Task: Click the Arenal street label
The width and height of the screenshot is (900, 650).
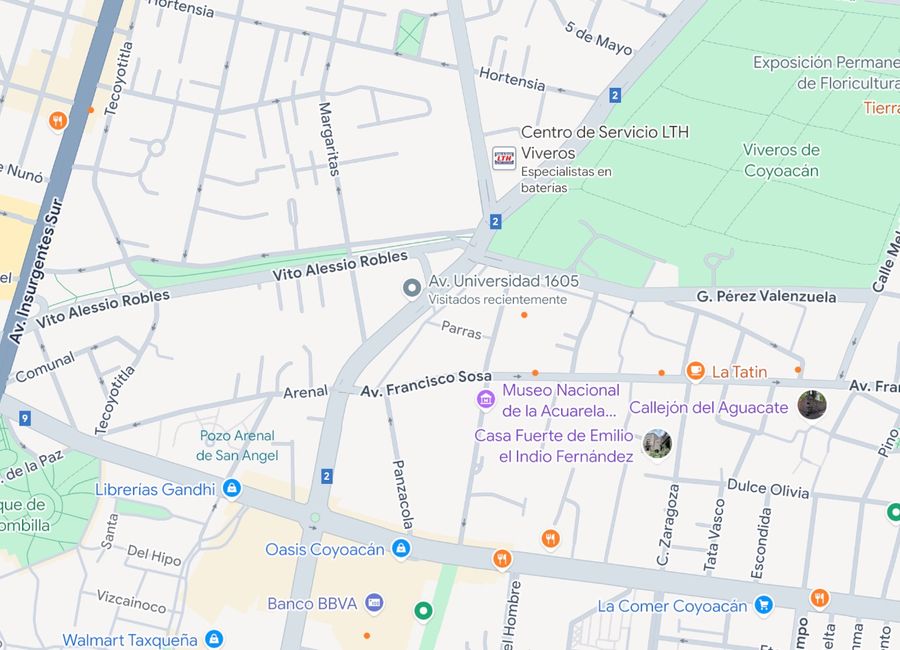Action: click(305, 392)
